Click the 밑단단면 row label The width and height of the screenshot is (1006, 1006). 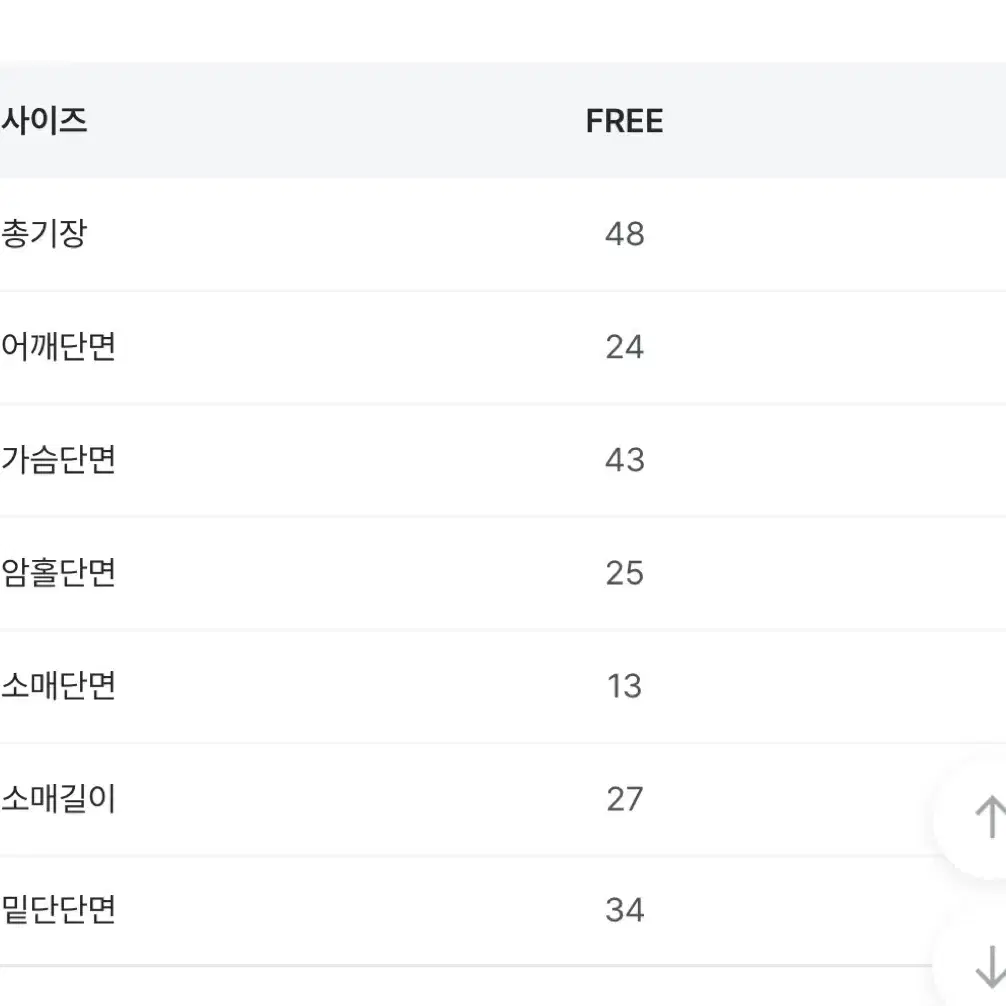pyautogui.click(x=58, y=910)
